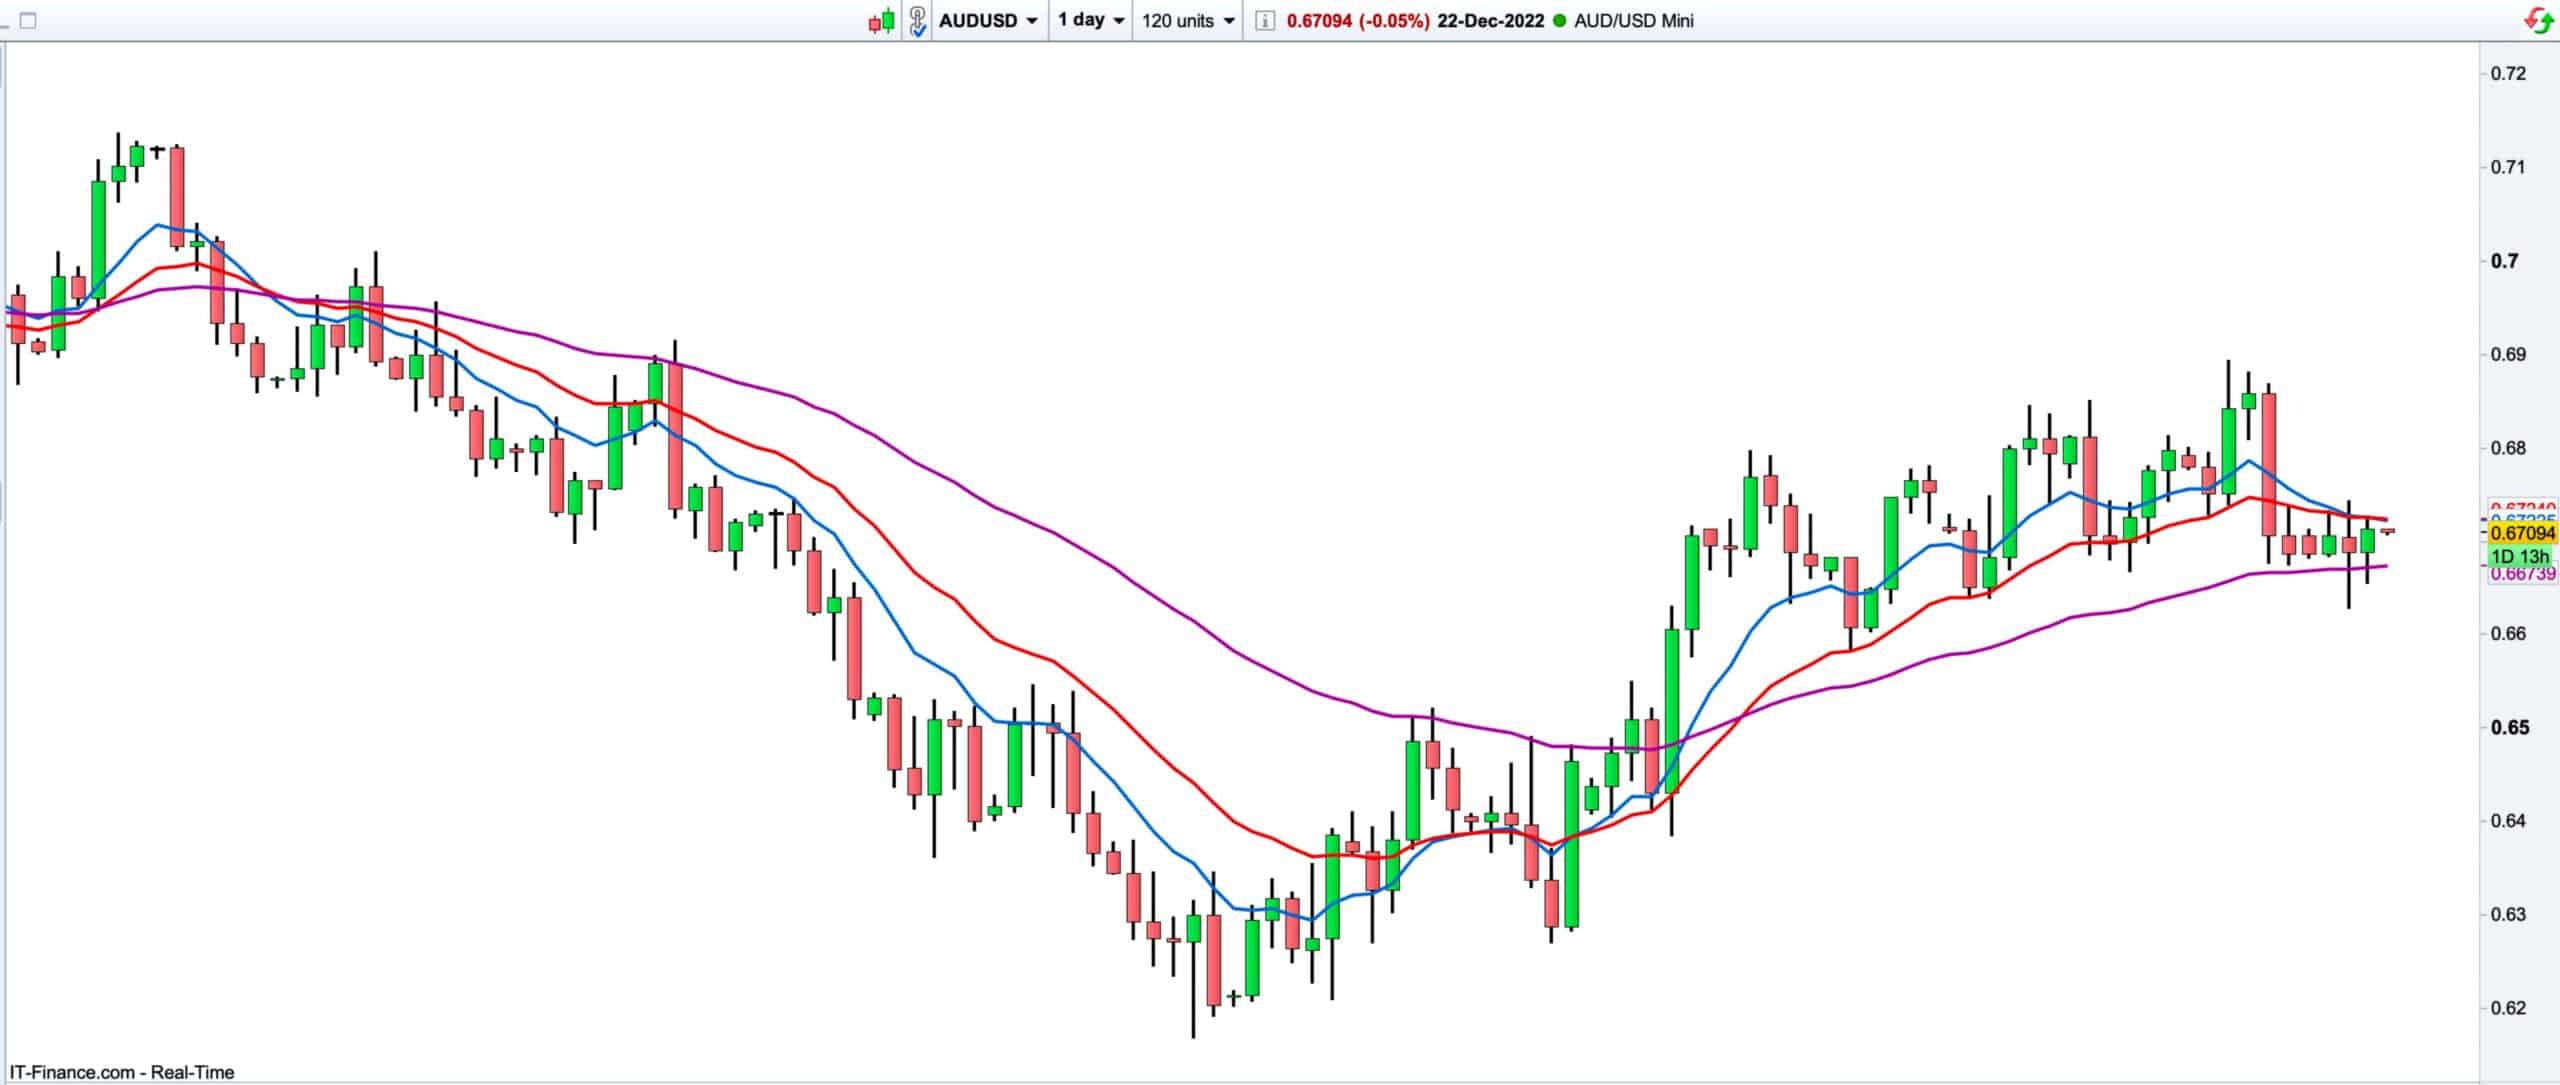Click the green market status dot
This screenshot has height=1085, width=2560.
(1559, 21)
